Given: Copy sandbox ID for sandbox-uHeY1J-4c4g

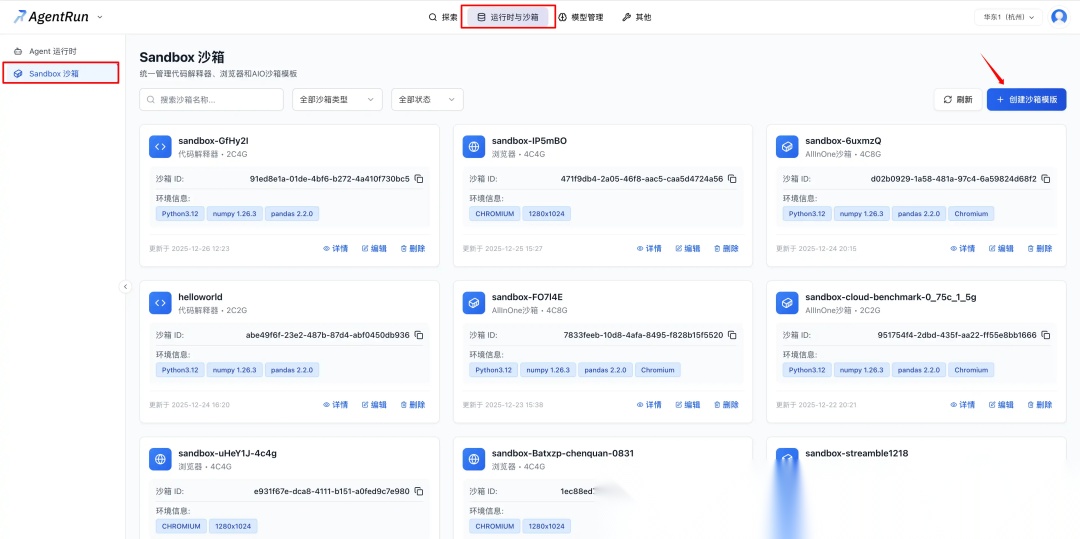Looking at the screenshot, I should pos(419,492).
